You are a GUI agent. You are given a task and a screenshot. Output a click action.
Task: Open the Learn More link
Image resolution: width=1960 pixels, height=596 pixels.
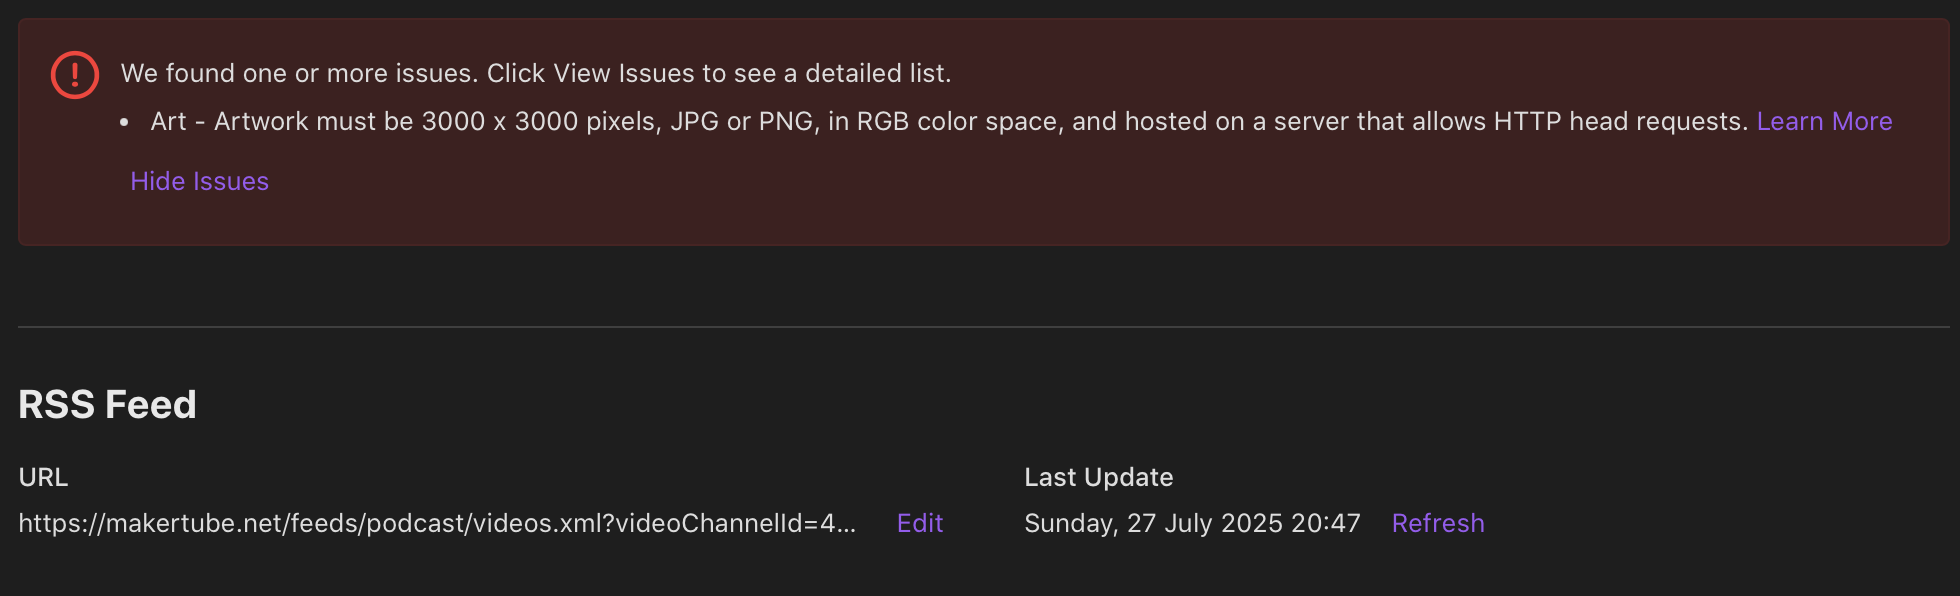(x=1824, y=121)
